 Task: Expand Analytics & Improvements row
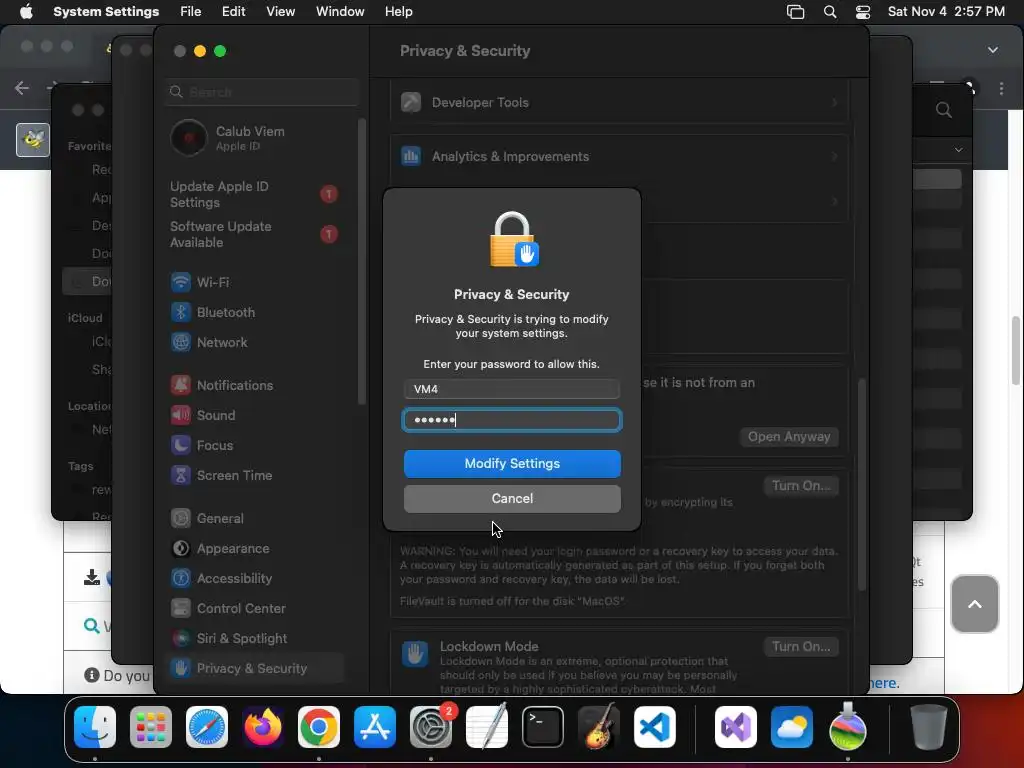click(x=620, y=157)
